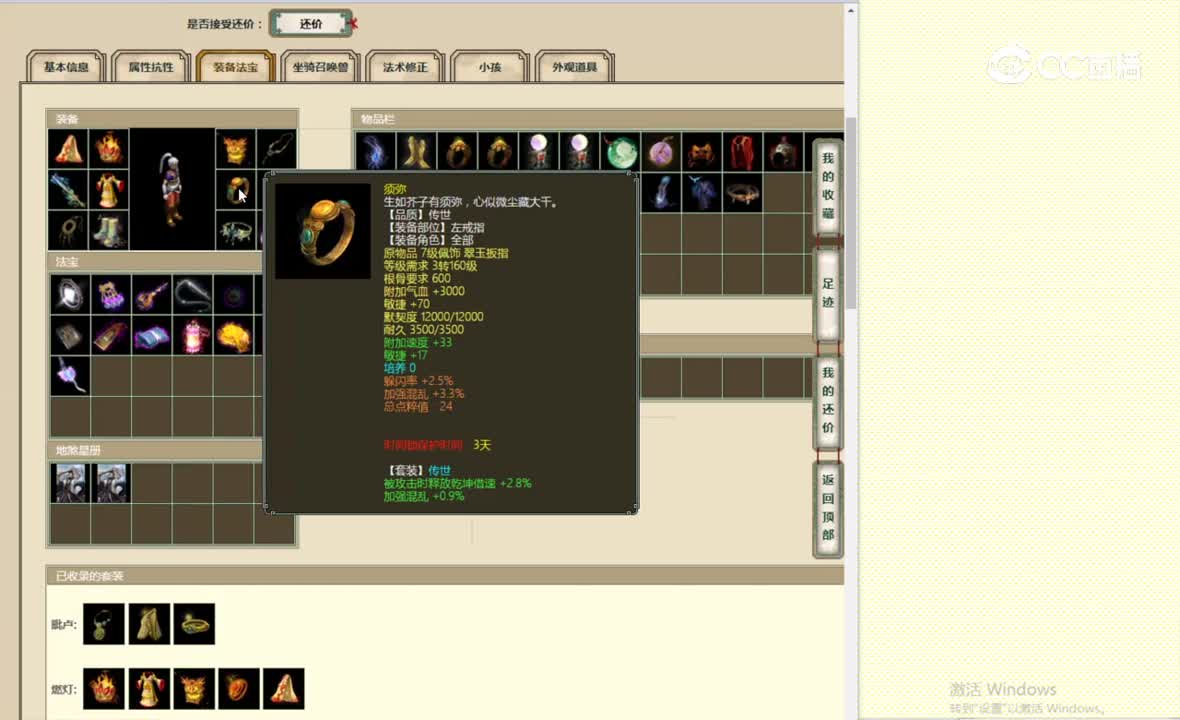Select the silver helmet in 物品栏

[x=783, y=152]
